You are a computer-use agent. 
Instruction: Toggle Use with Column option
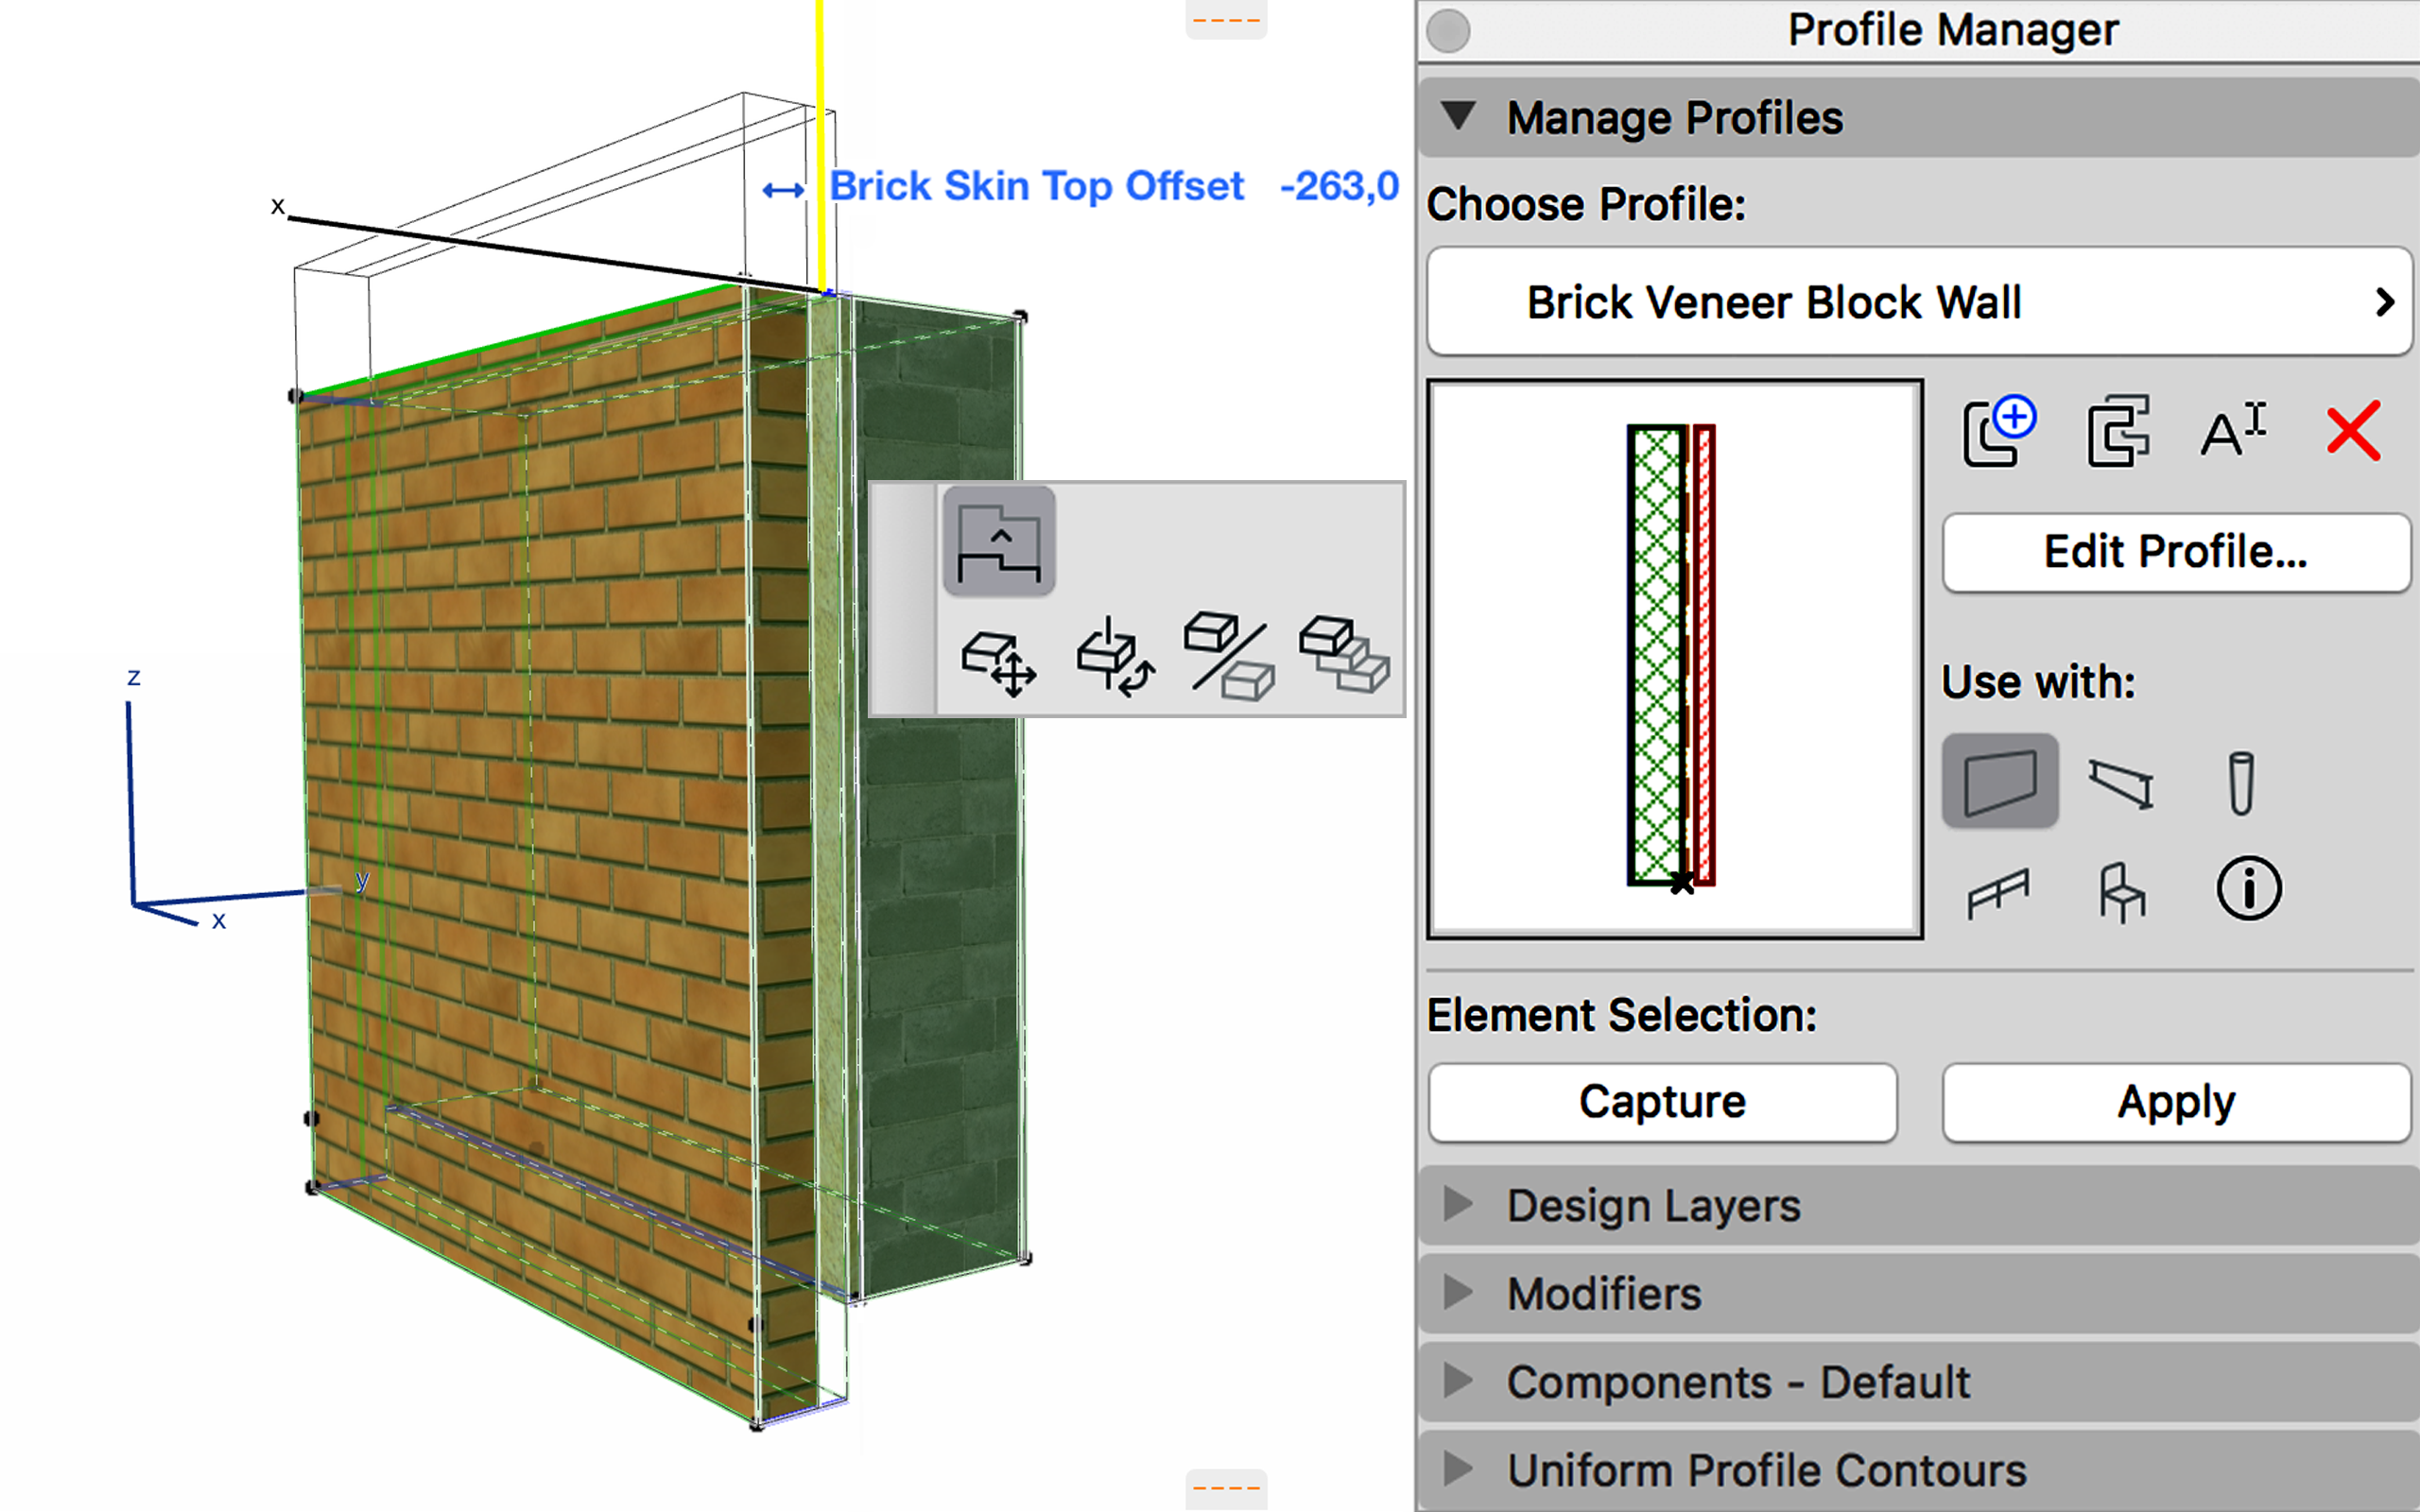click(x=2241, y=783)
